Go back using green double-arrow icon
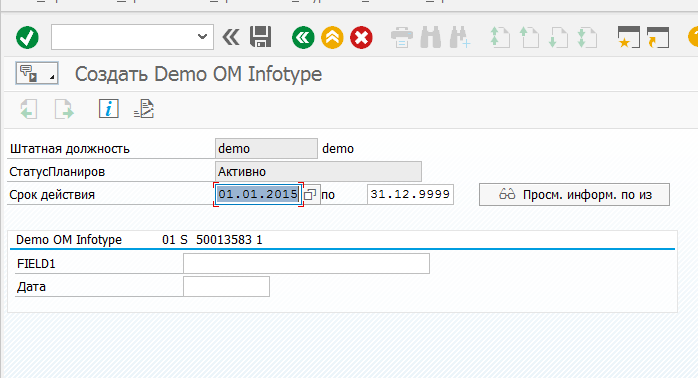The image size is (698, 378). click(303, 37)
